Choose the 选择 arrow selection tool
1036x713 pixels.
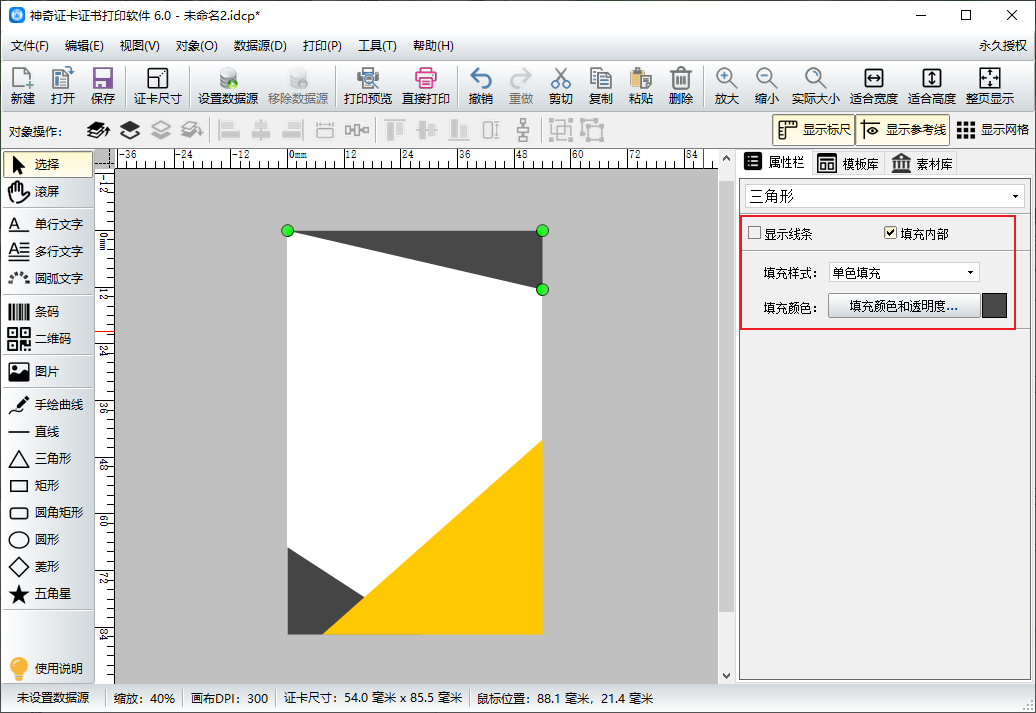[x=48, y=165]
